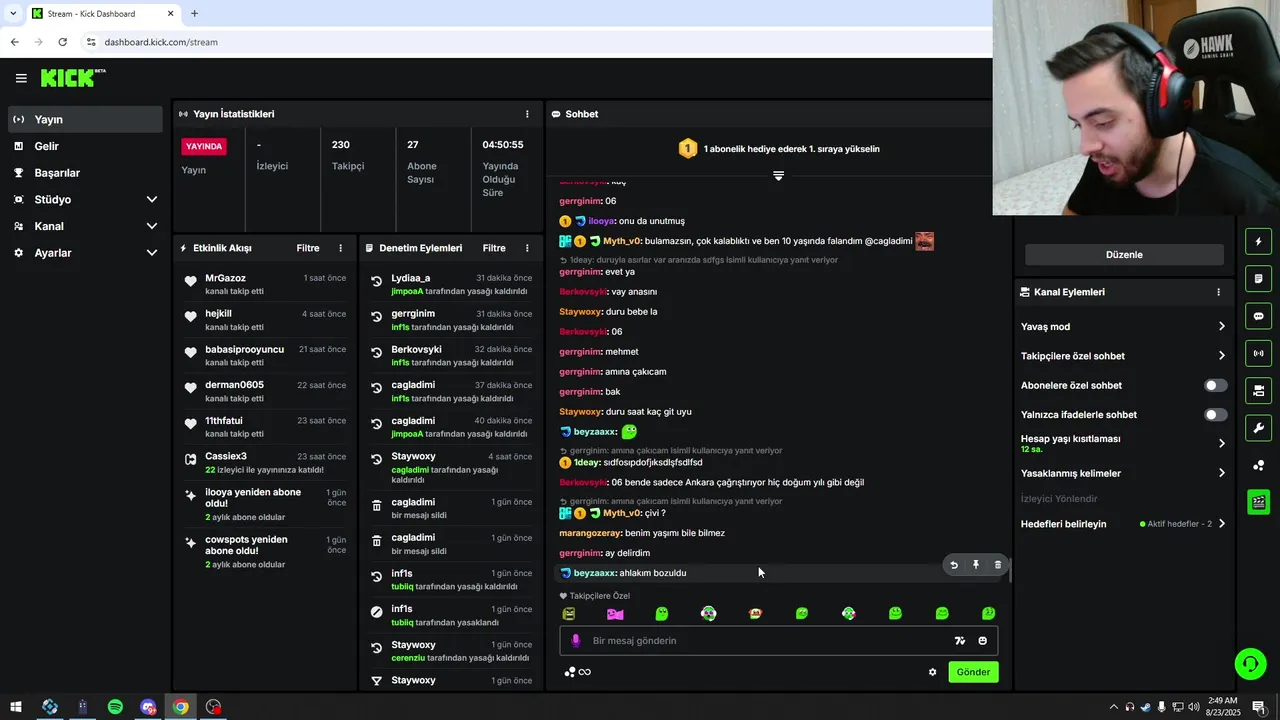Image resolution: width=1280 pixels, height=720 pixels.
Task: Collapse the gift leaderboard chevron under banner
Action: (x=778, y=175)
